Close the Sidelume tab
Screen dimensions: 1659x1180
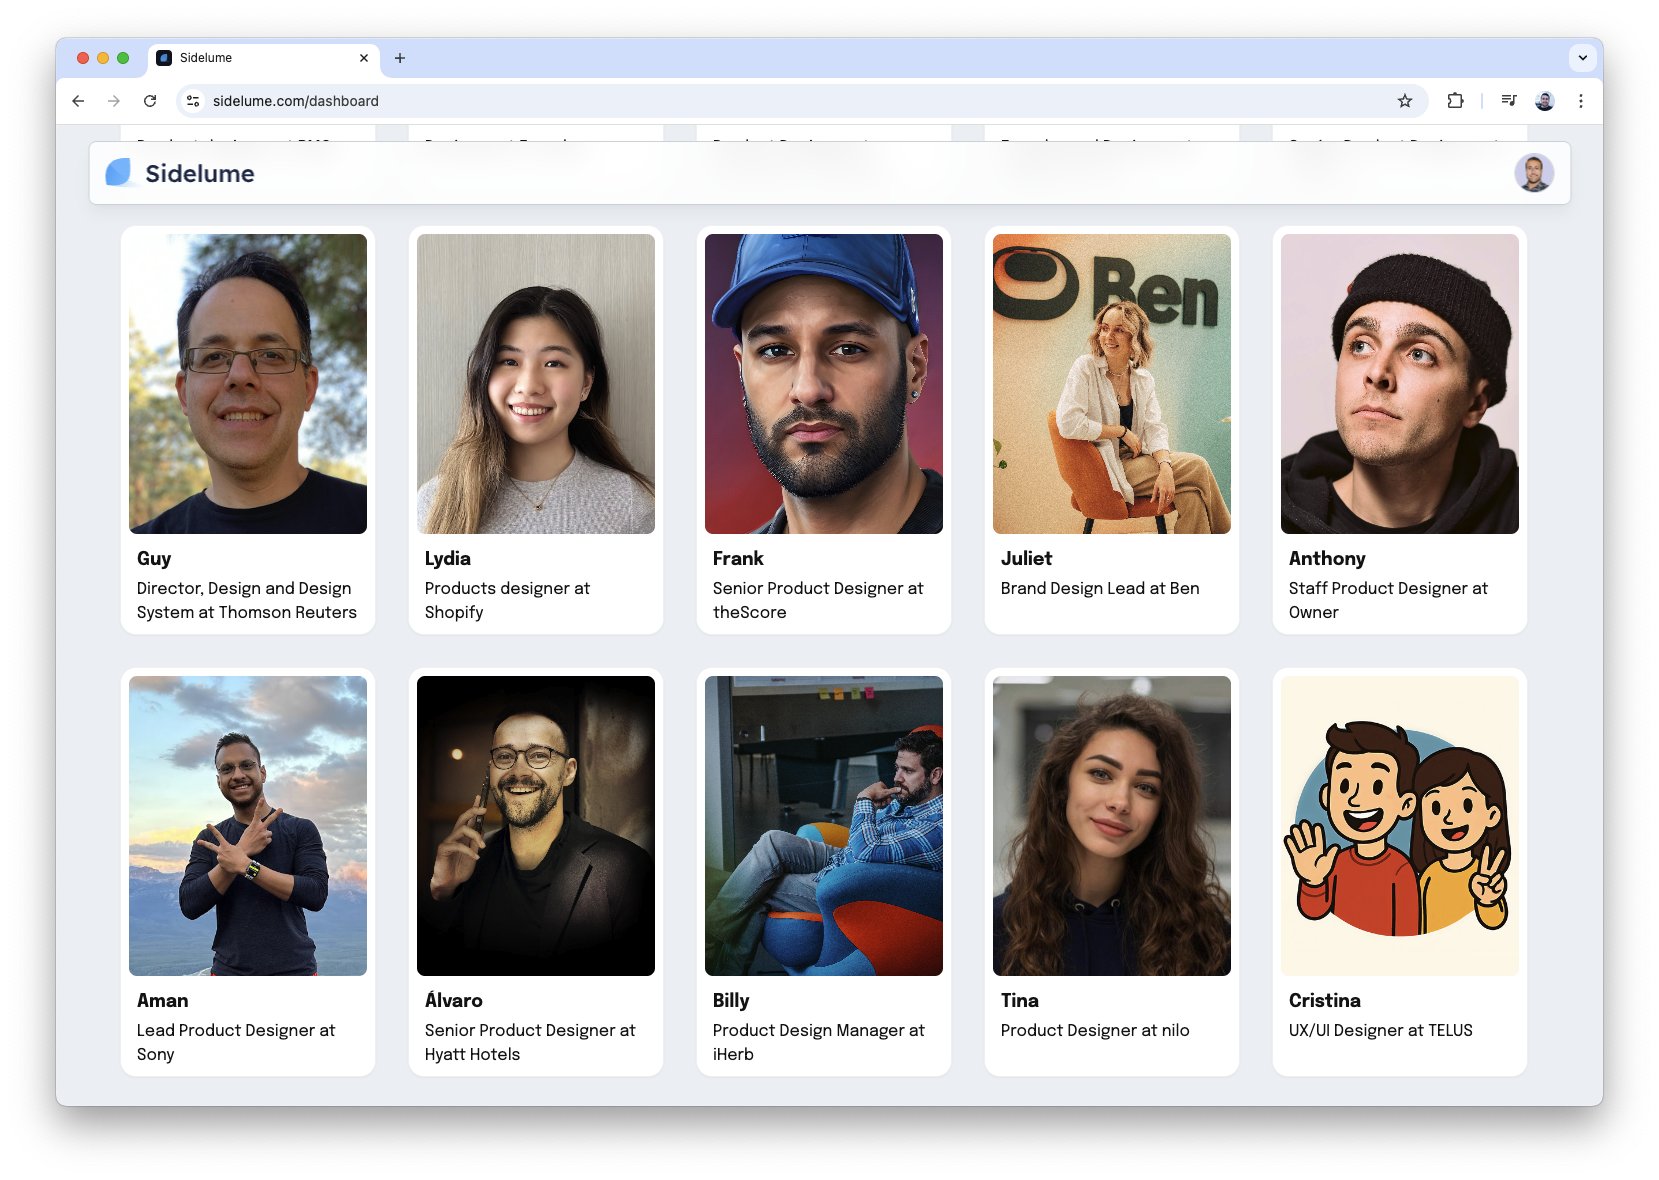click(x=364, y=58)
